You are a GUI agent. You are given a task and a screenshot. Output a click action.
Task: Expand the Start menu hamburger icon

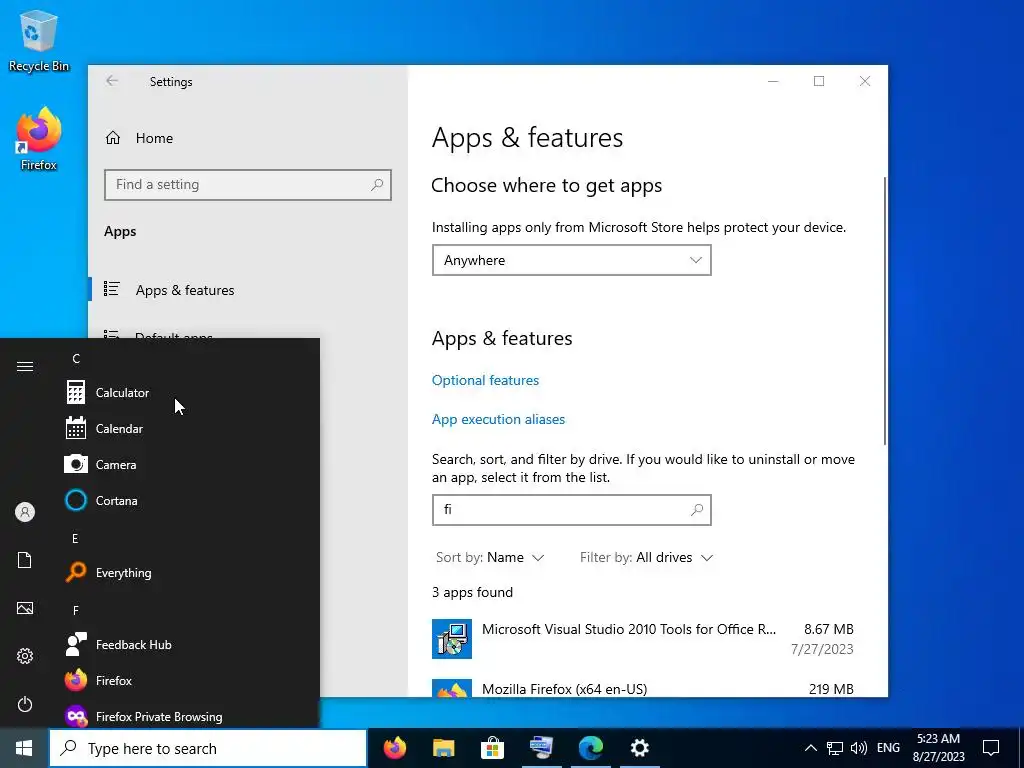[x=25, y=366]
